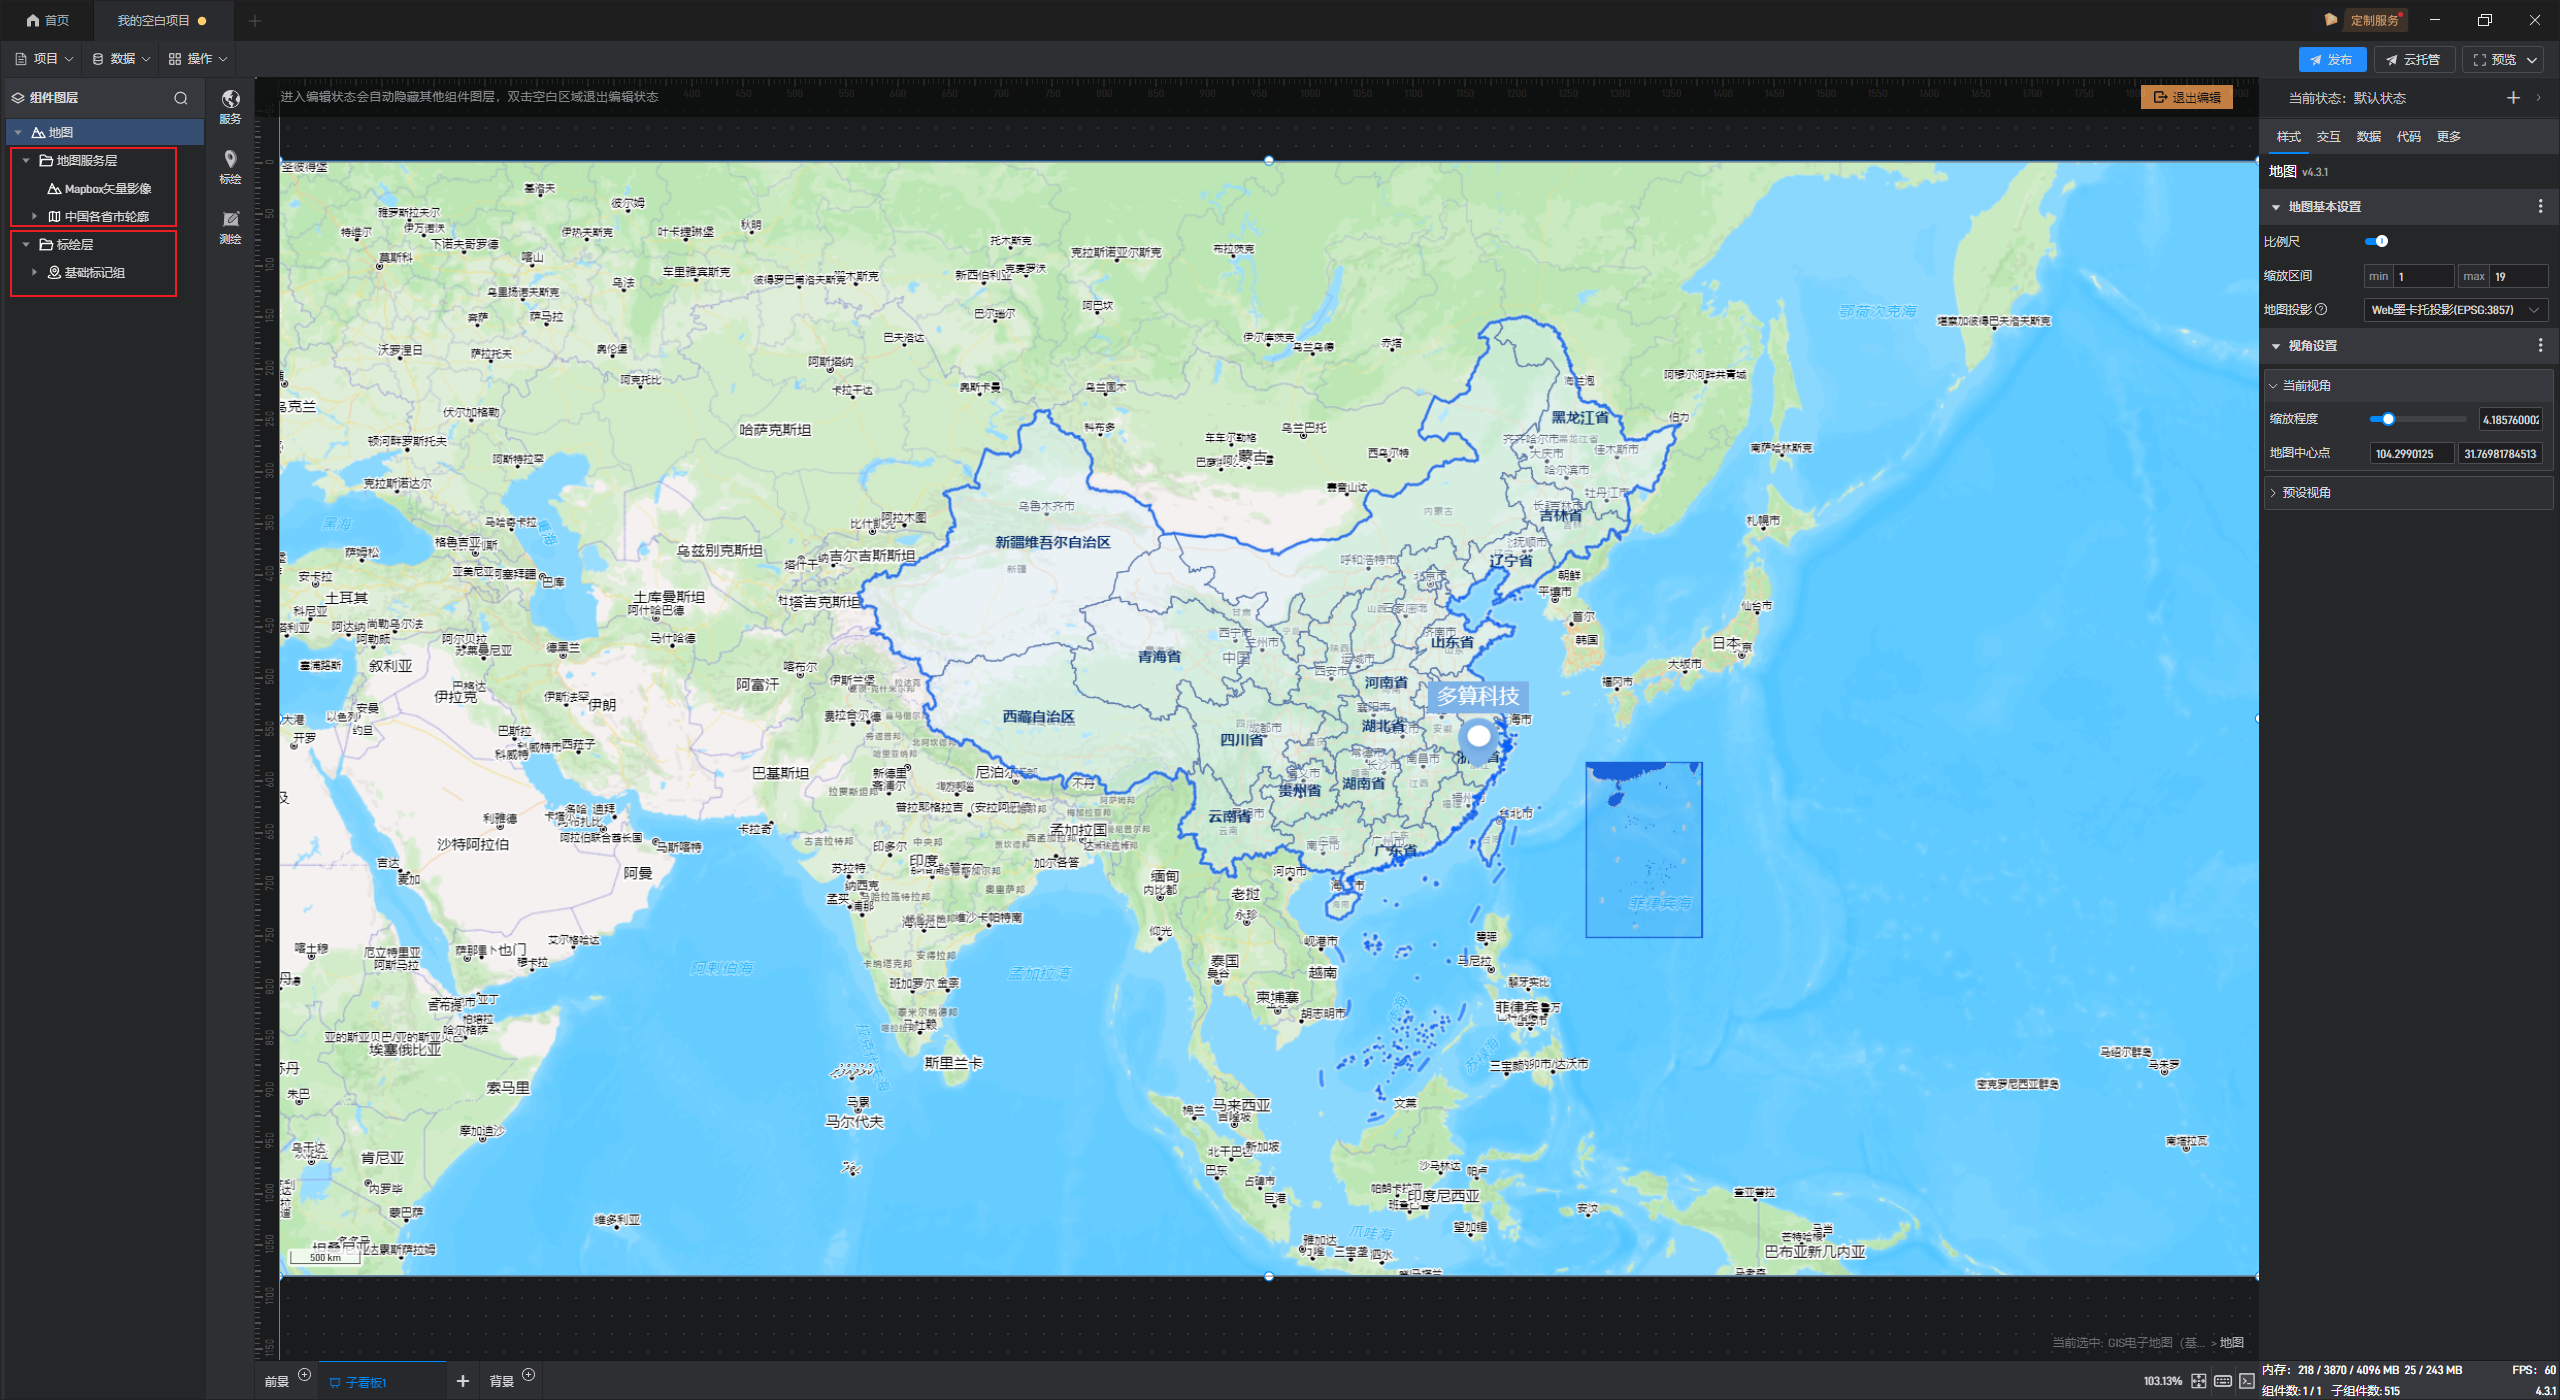This screenshot has height=1400, width=2560.
Task: Click the 退出编辑 button
Action: (x=2187, y=97)
